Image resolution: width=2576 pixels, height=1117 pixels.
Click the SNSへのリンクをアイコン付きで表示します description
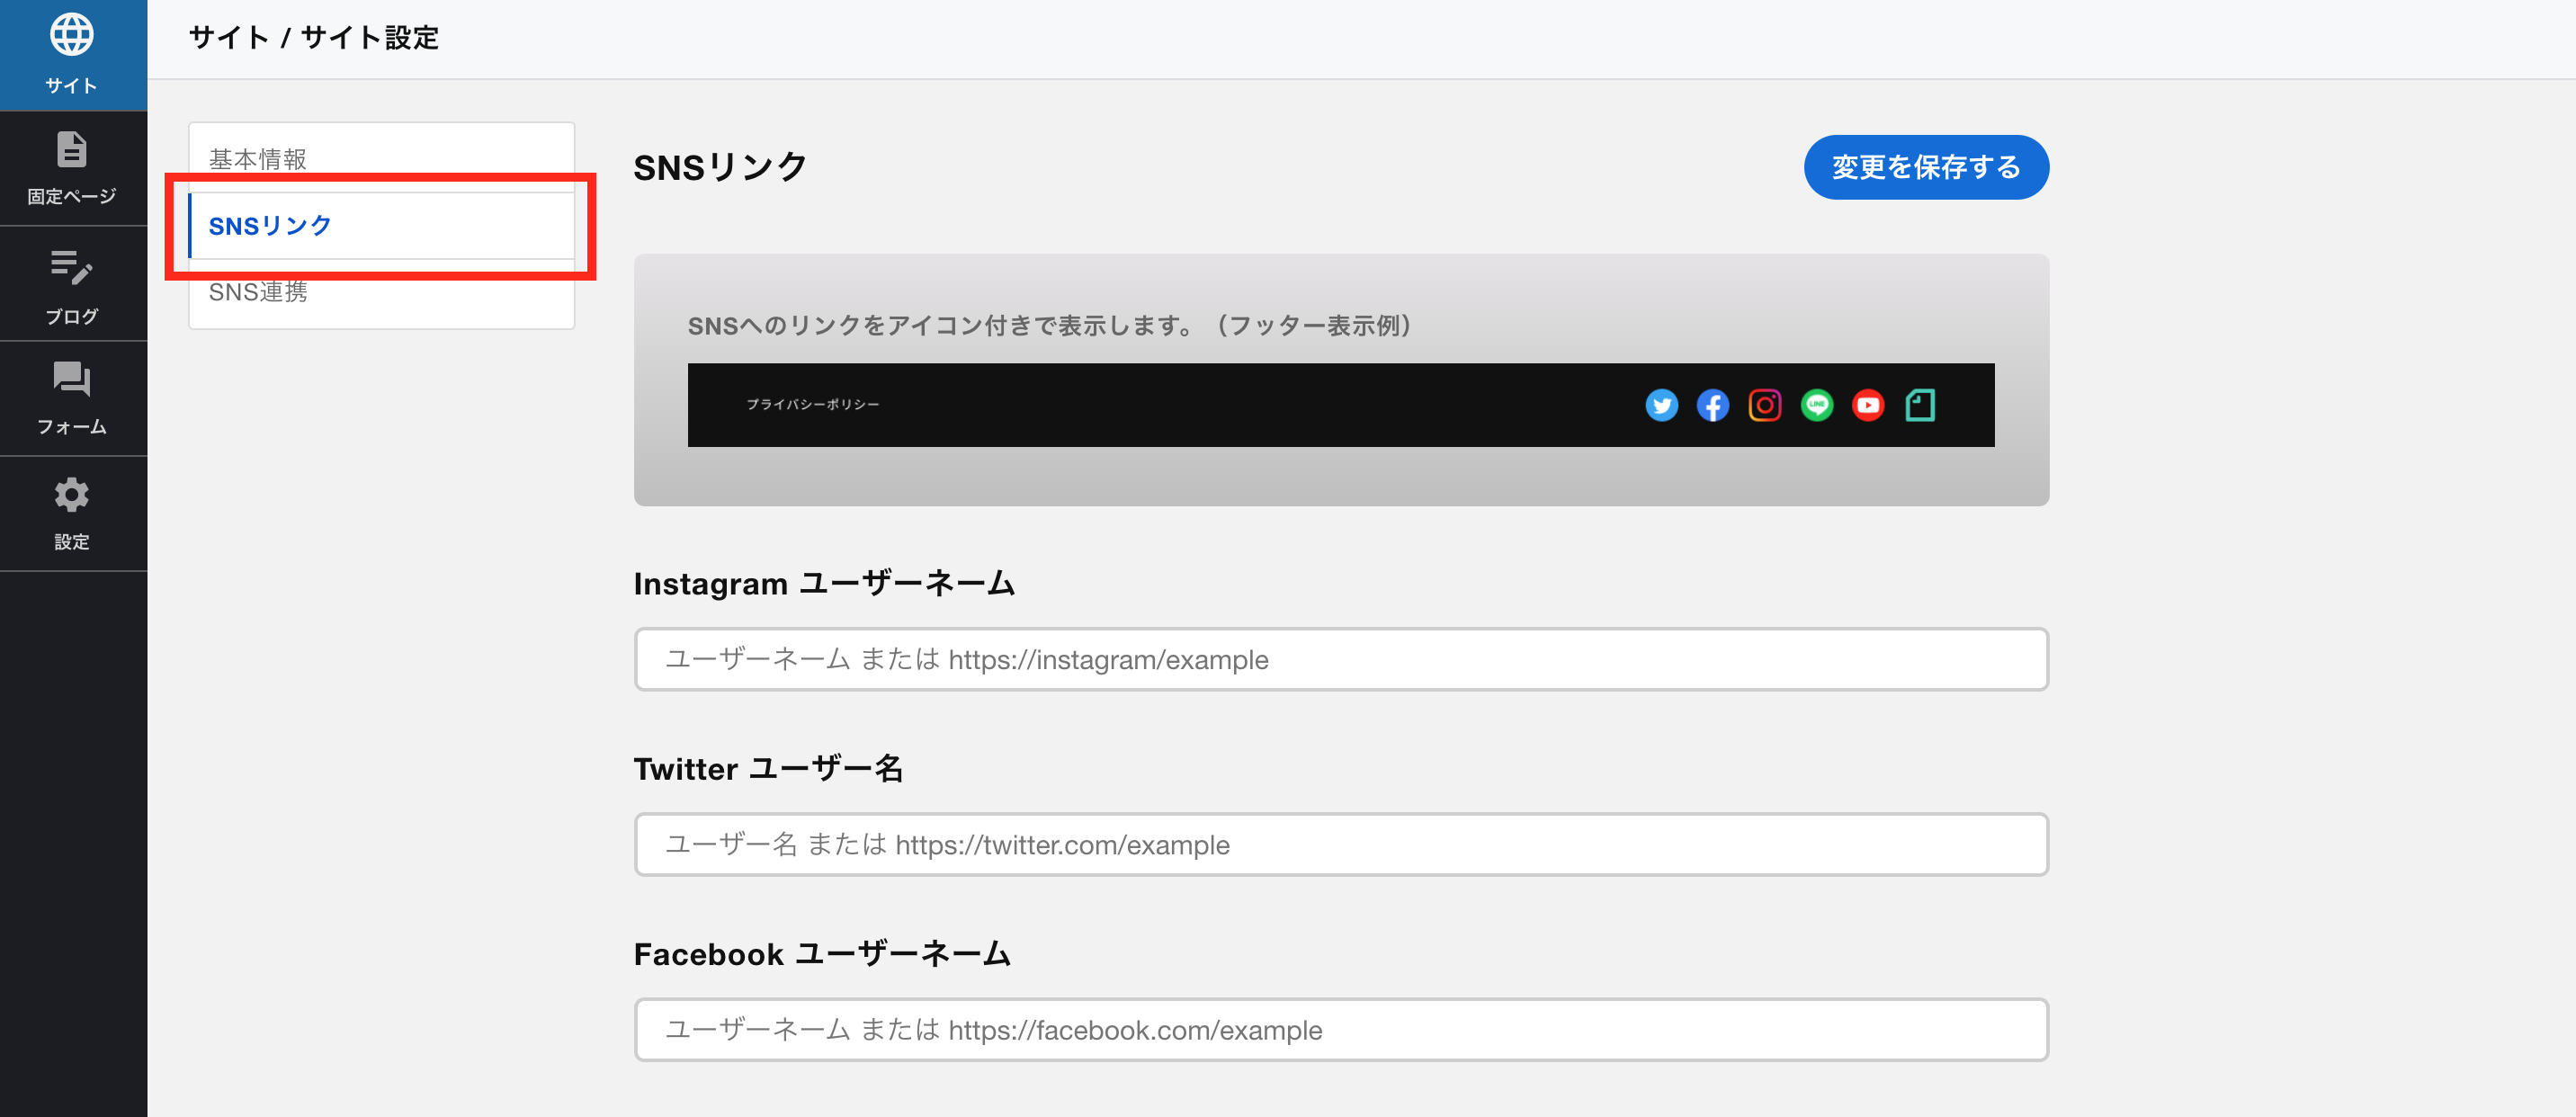[x=1050, y=326]
